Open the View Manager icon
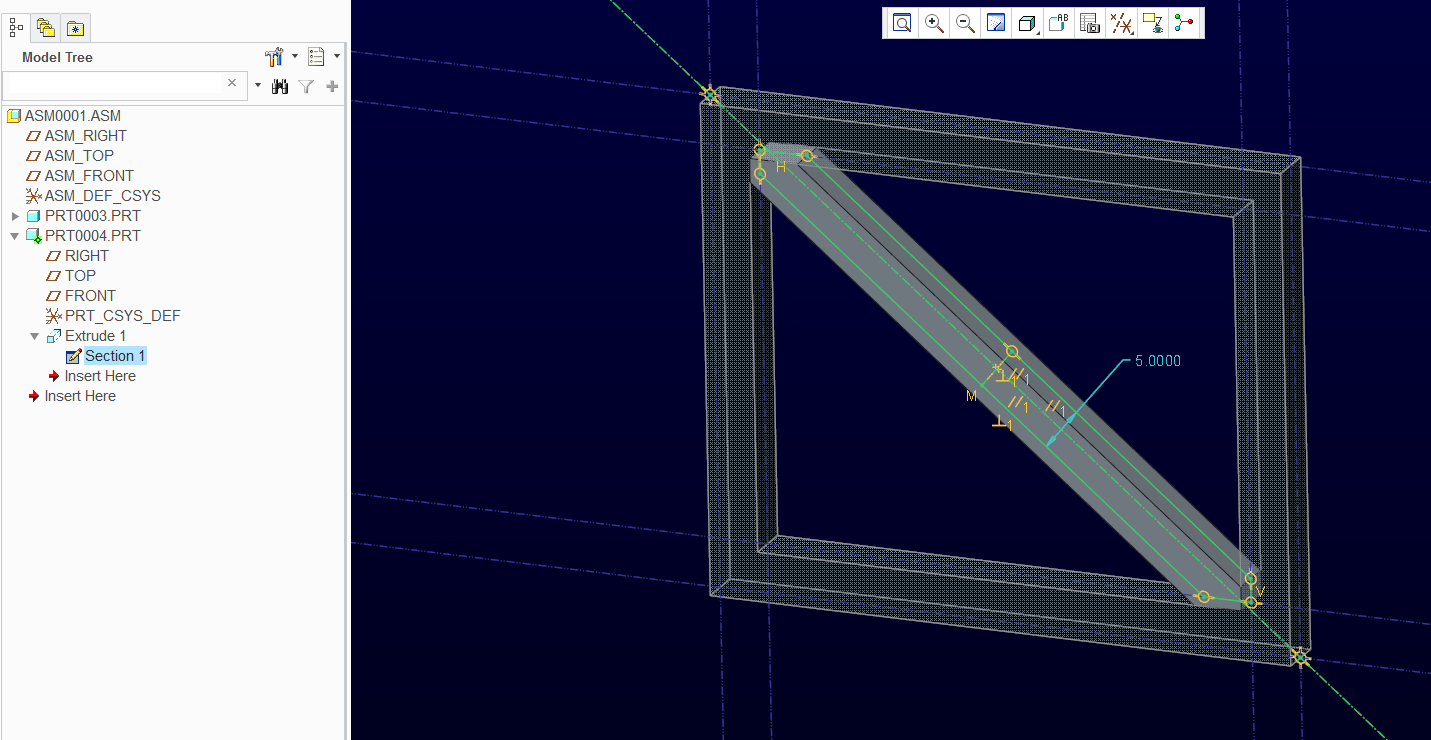This screenshot has width=1431, height=740. pyautogui.click(x=1091, y=23)
